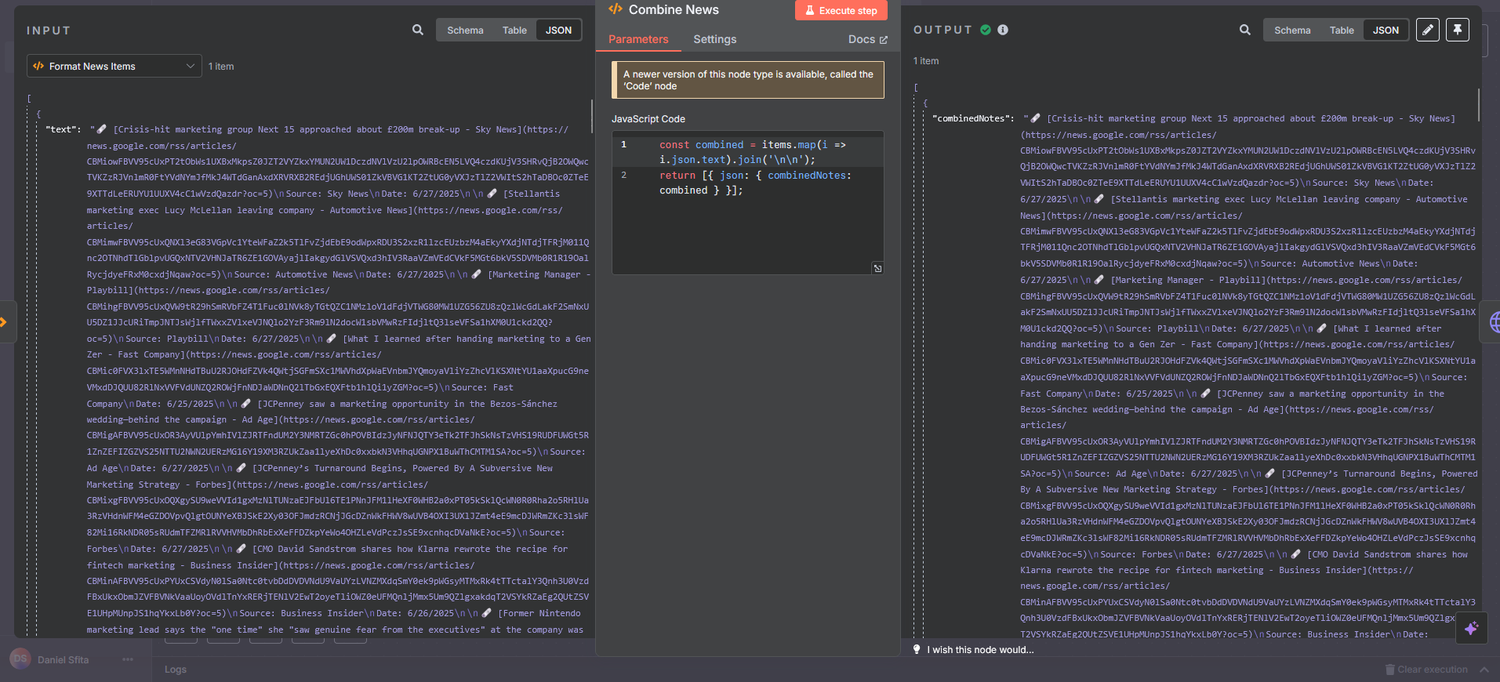1500x682 pixels.
Task: Open the Daniel Sfita options menu
Action: pos(127,659)
